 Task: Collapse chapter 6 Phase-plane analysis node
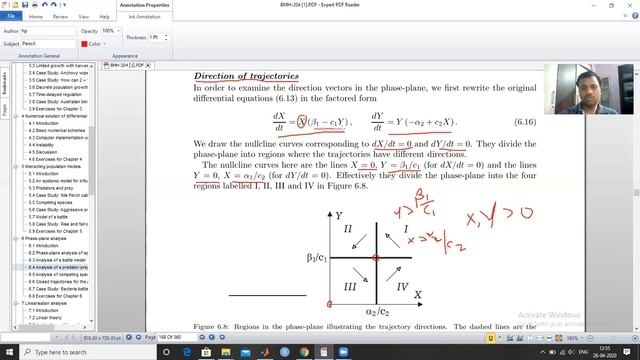(16, 238)
